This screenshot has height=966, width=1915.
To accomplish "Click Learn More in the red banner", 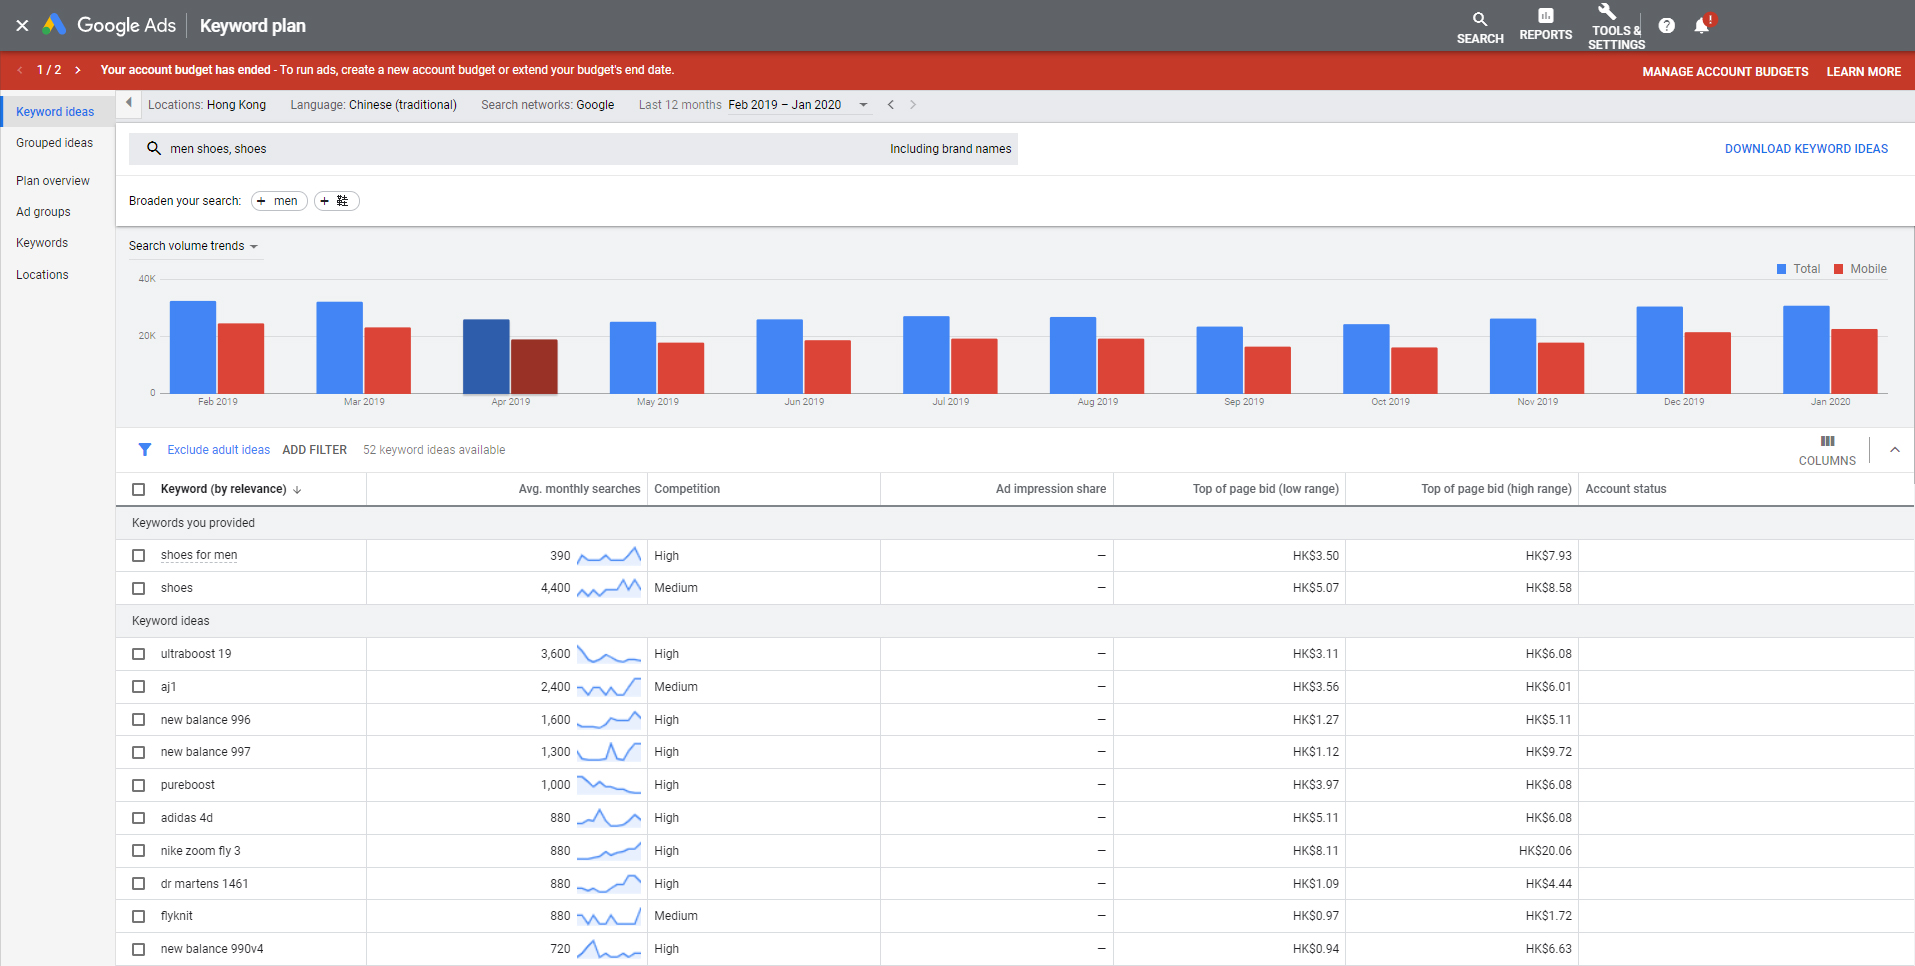I will coord(1863,72).
